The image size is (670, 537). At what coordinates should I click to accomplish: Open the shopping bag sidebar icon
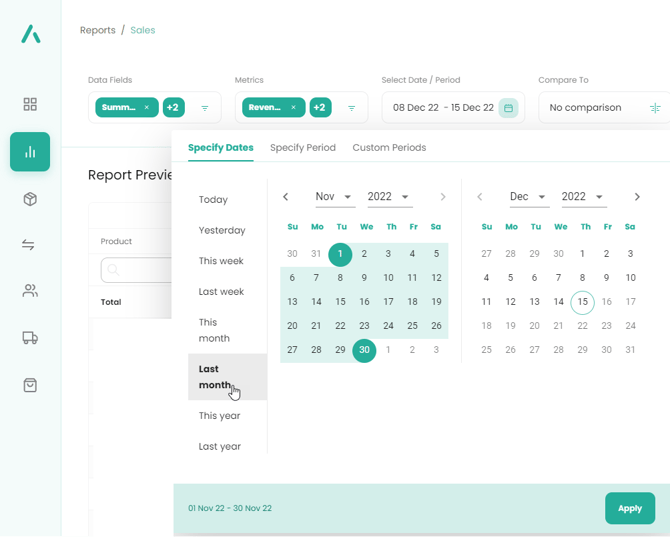[30, 385]
